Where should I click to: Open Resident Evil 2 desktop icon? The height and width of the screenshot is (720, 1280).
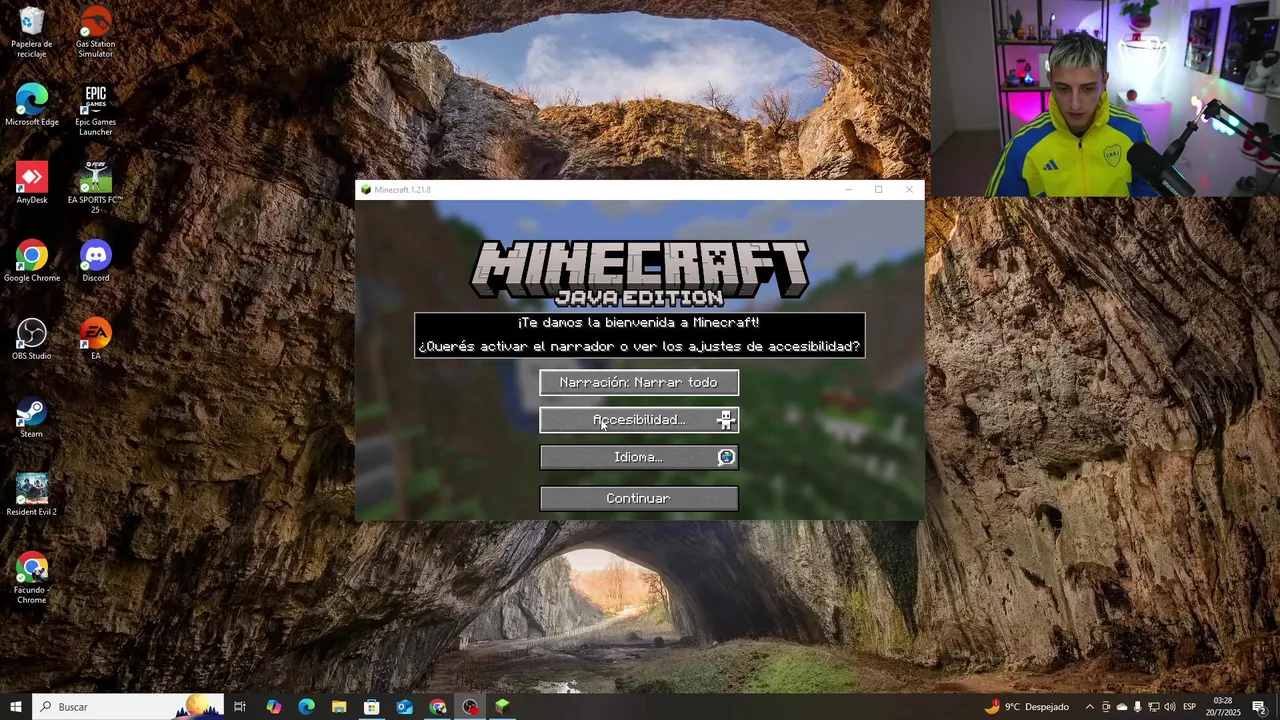(x=31, y=495)
